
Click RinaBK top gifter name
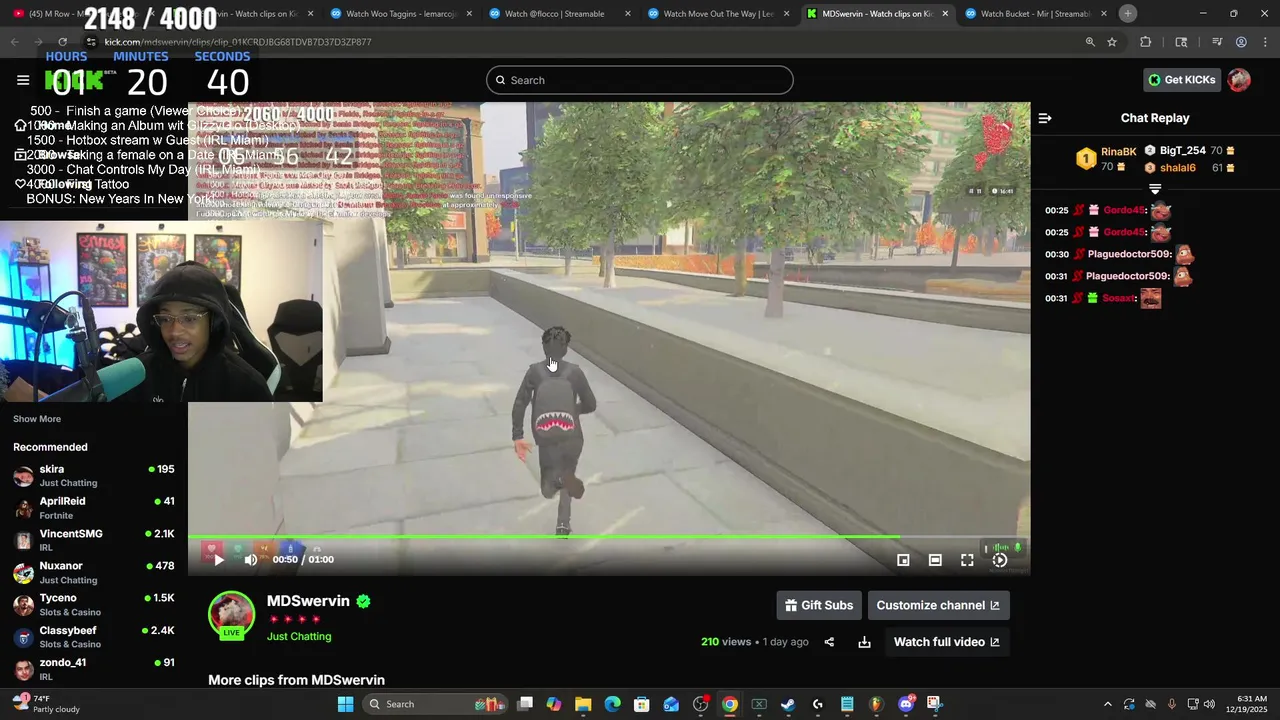[x=1118, y=152]
